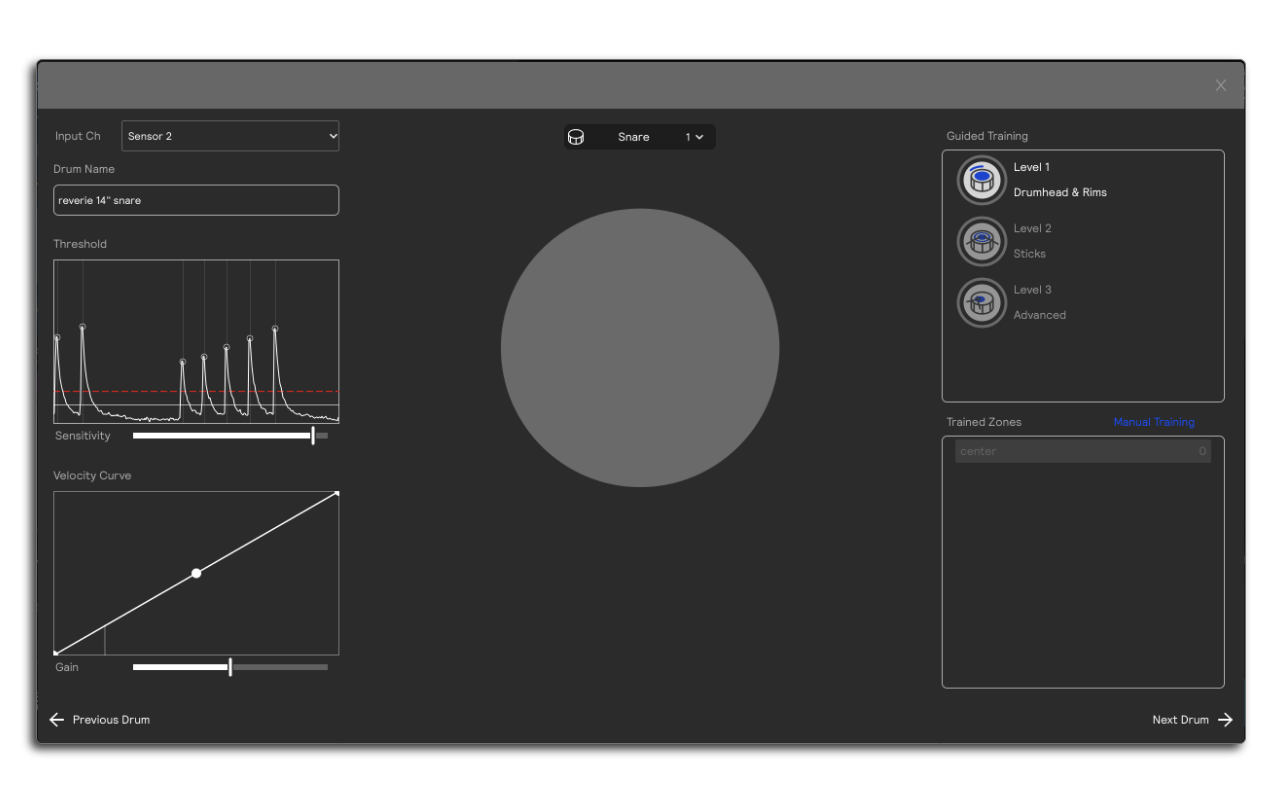Click the Level 1 Drumhead & Rims drum icon
Viewport: 1280px width, 800px height.
point(982,180)
